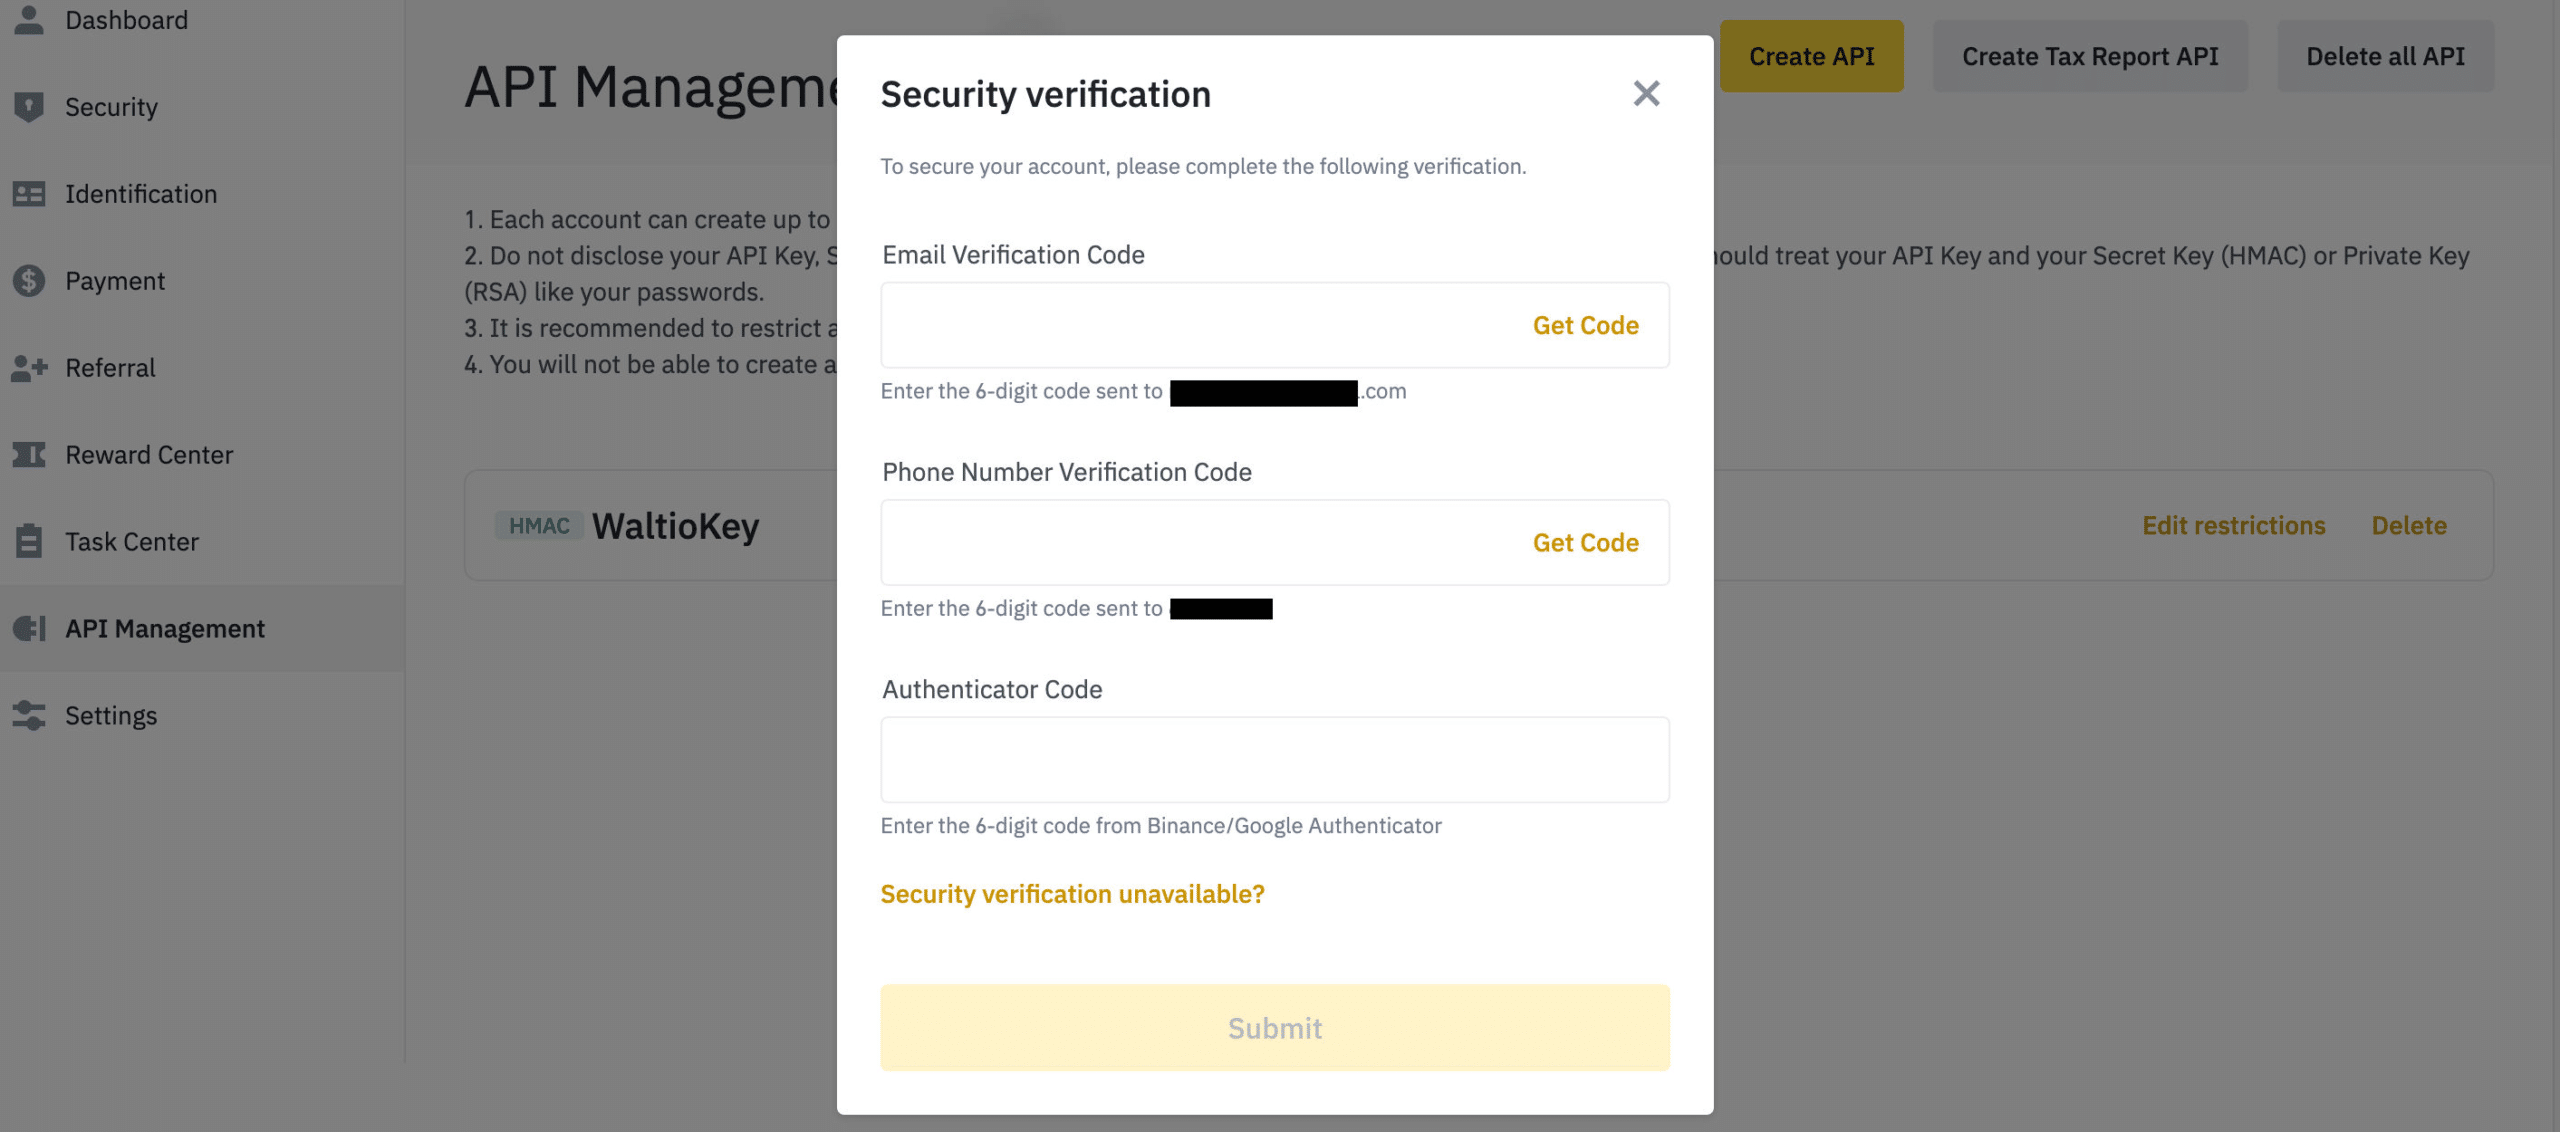Click the Dashboard person icon

tap(29, 20)
